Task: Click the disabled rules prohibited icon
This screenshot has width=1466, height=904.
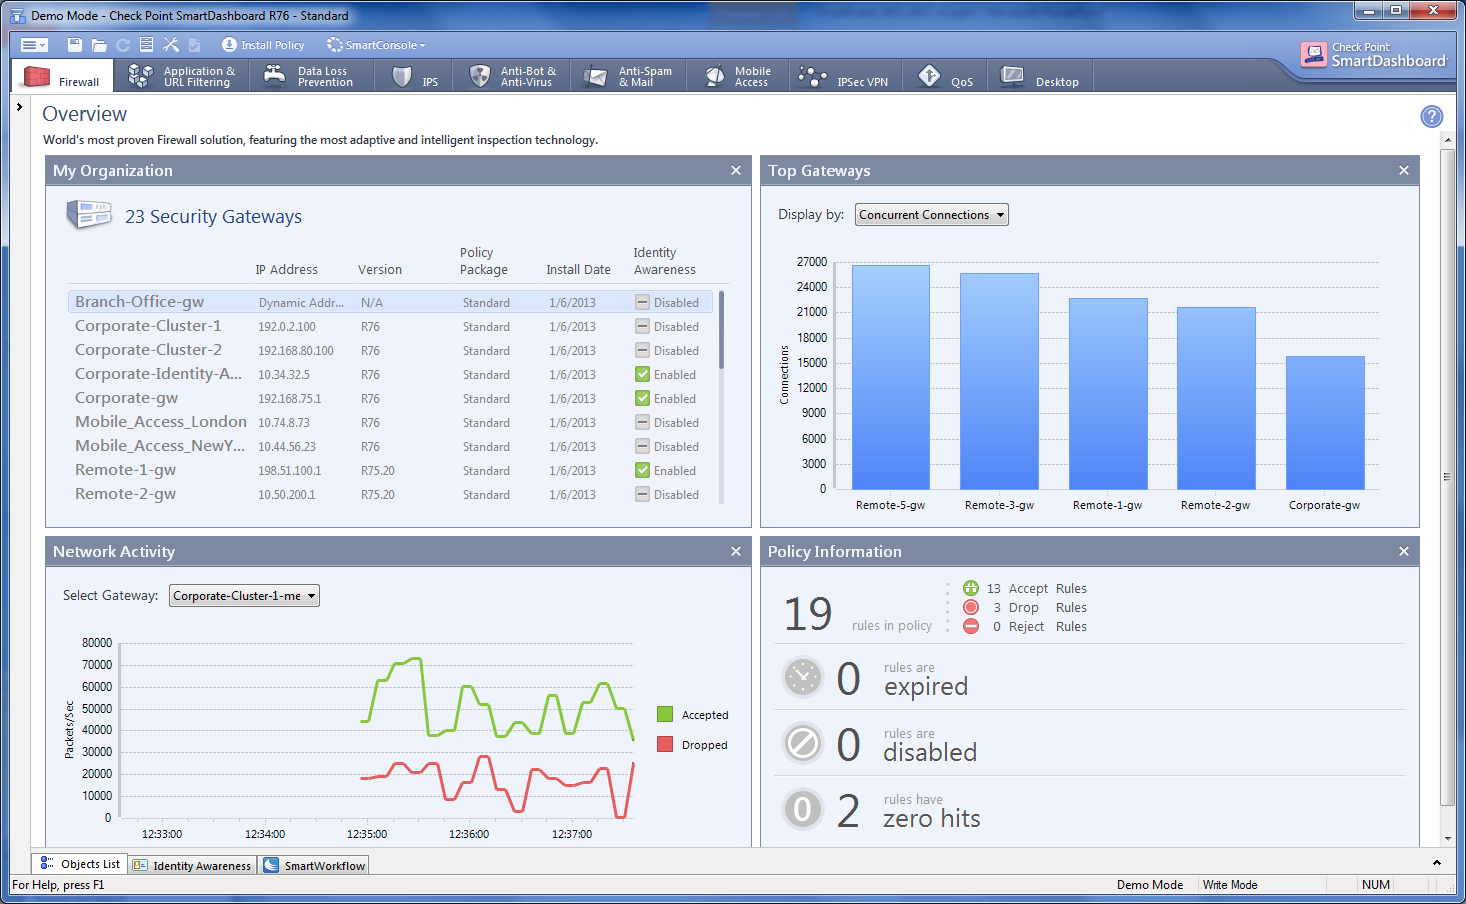Action: click(803, 743)
